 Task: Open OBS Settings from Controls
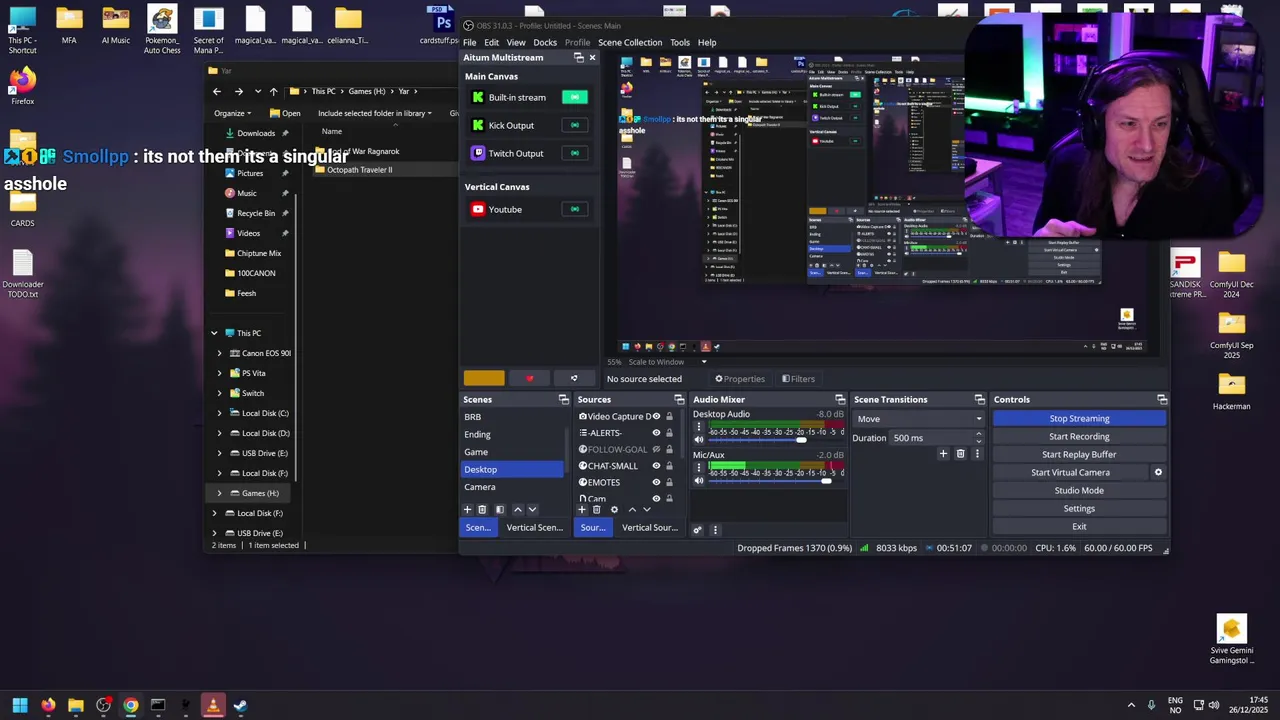[1079, 508]
